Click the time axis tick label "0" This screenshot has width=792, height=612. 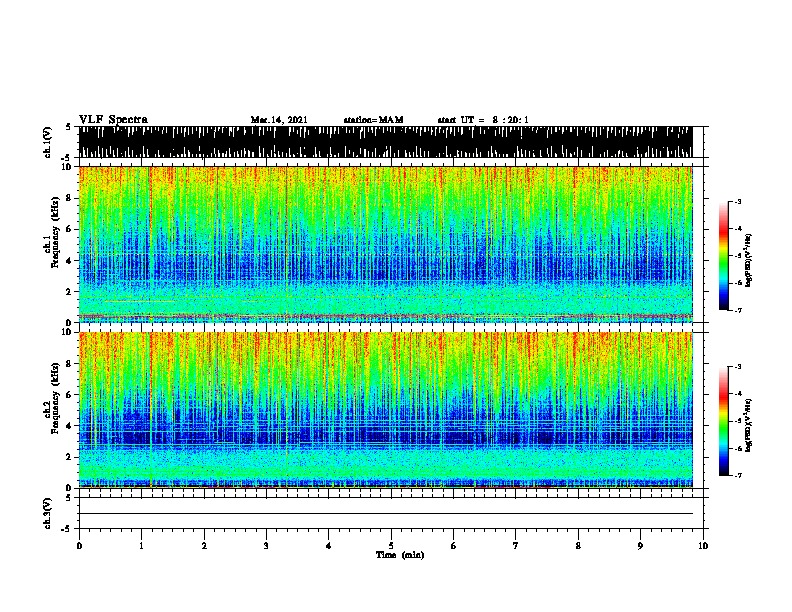79,546
